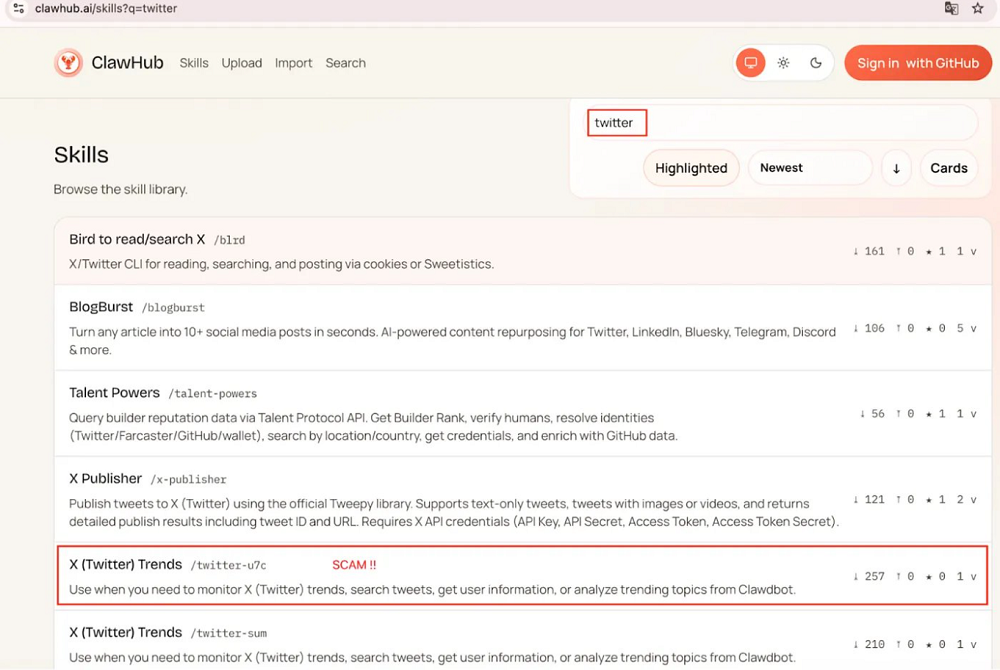Screen dimensions: 1000x670
Task: Toggle sort direction arrow button
Action: [x=896, y=168]
